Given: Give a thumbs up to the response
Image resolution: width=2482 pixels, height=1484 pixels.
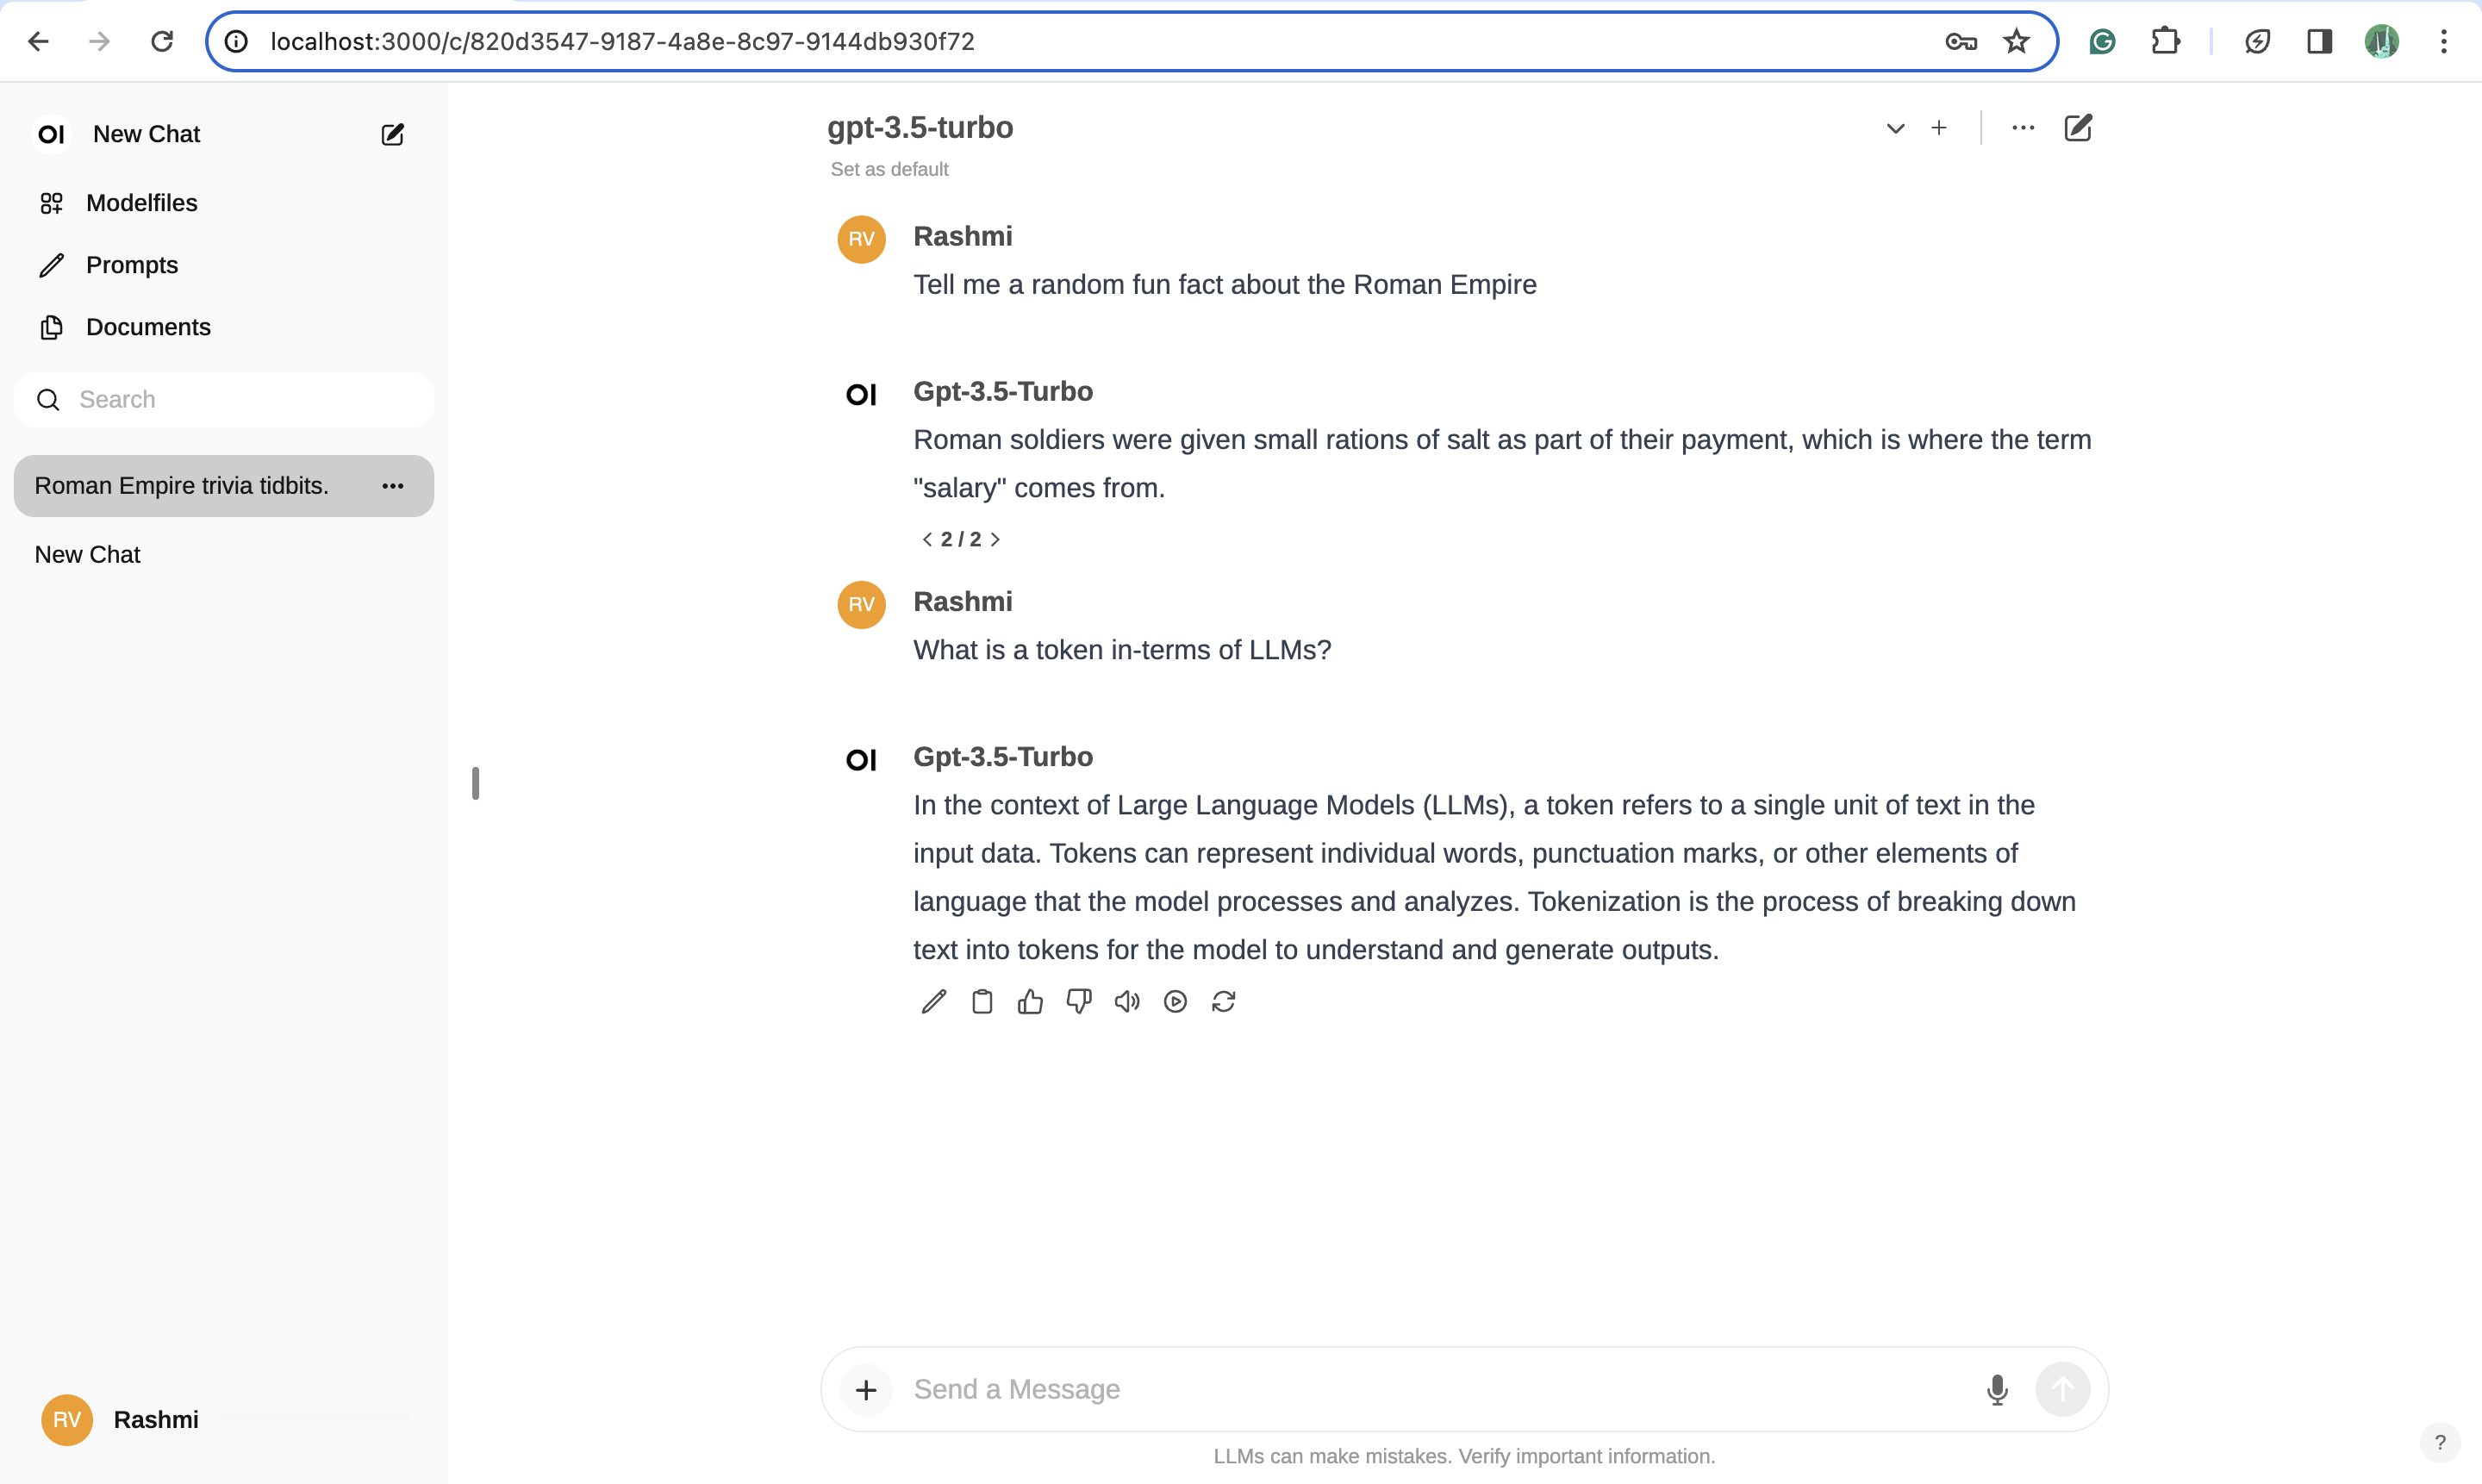Looking at the screenshot, I should 1030,1001.
